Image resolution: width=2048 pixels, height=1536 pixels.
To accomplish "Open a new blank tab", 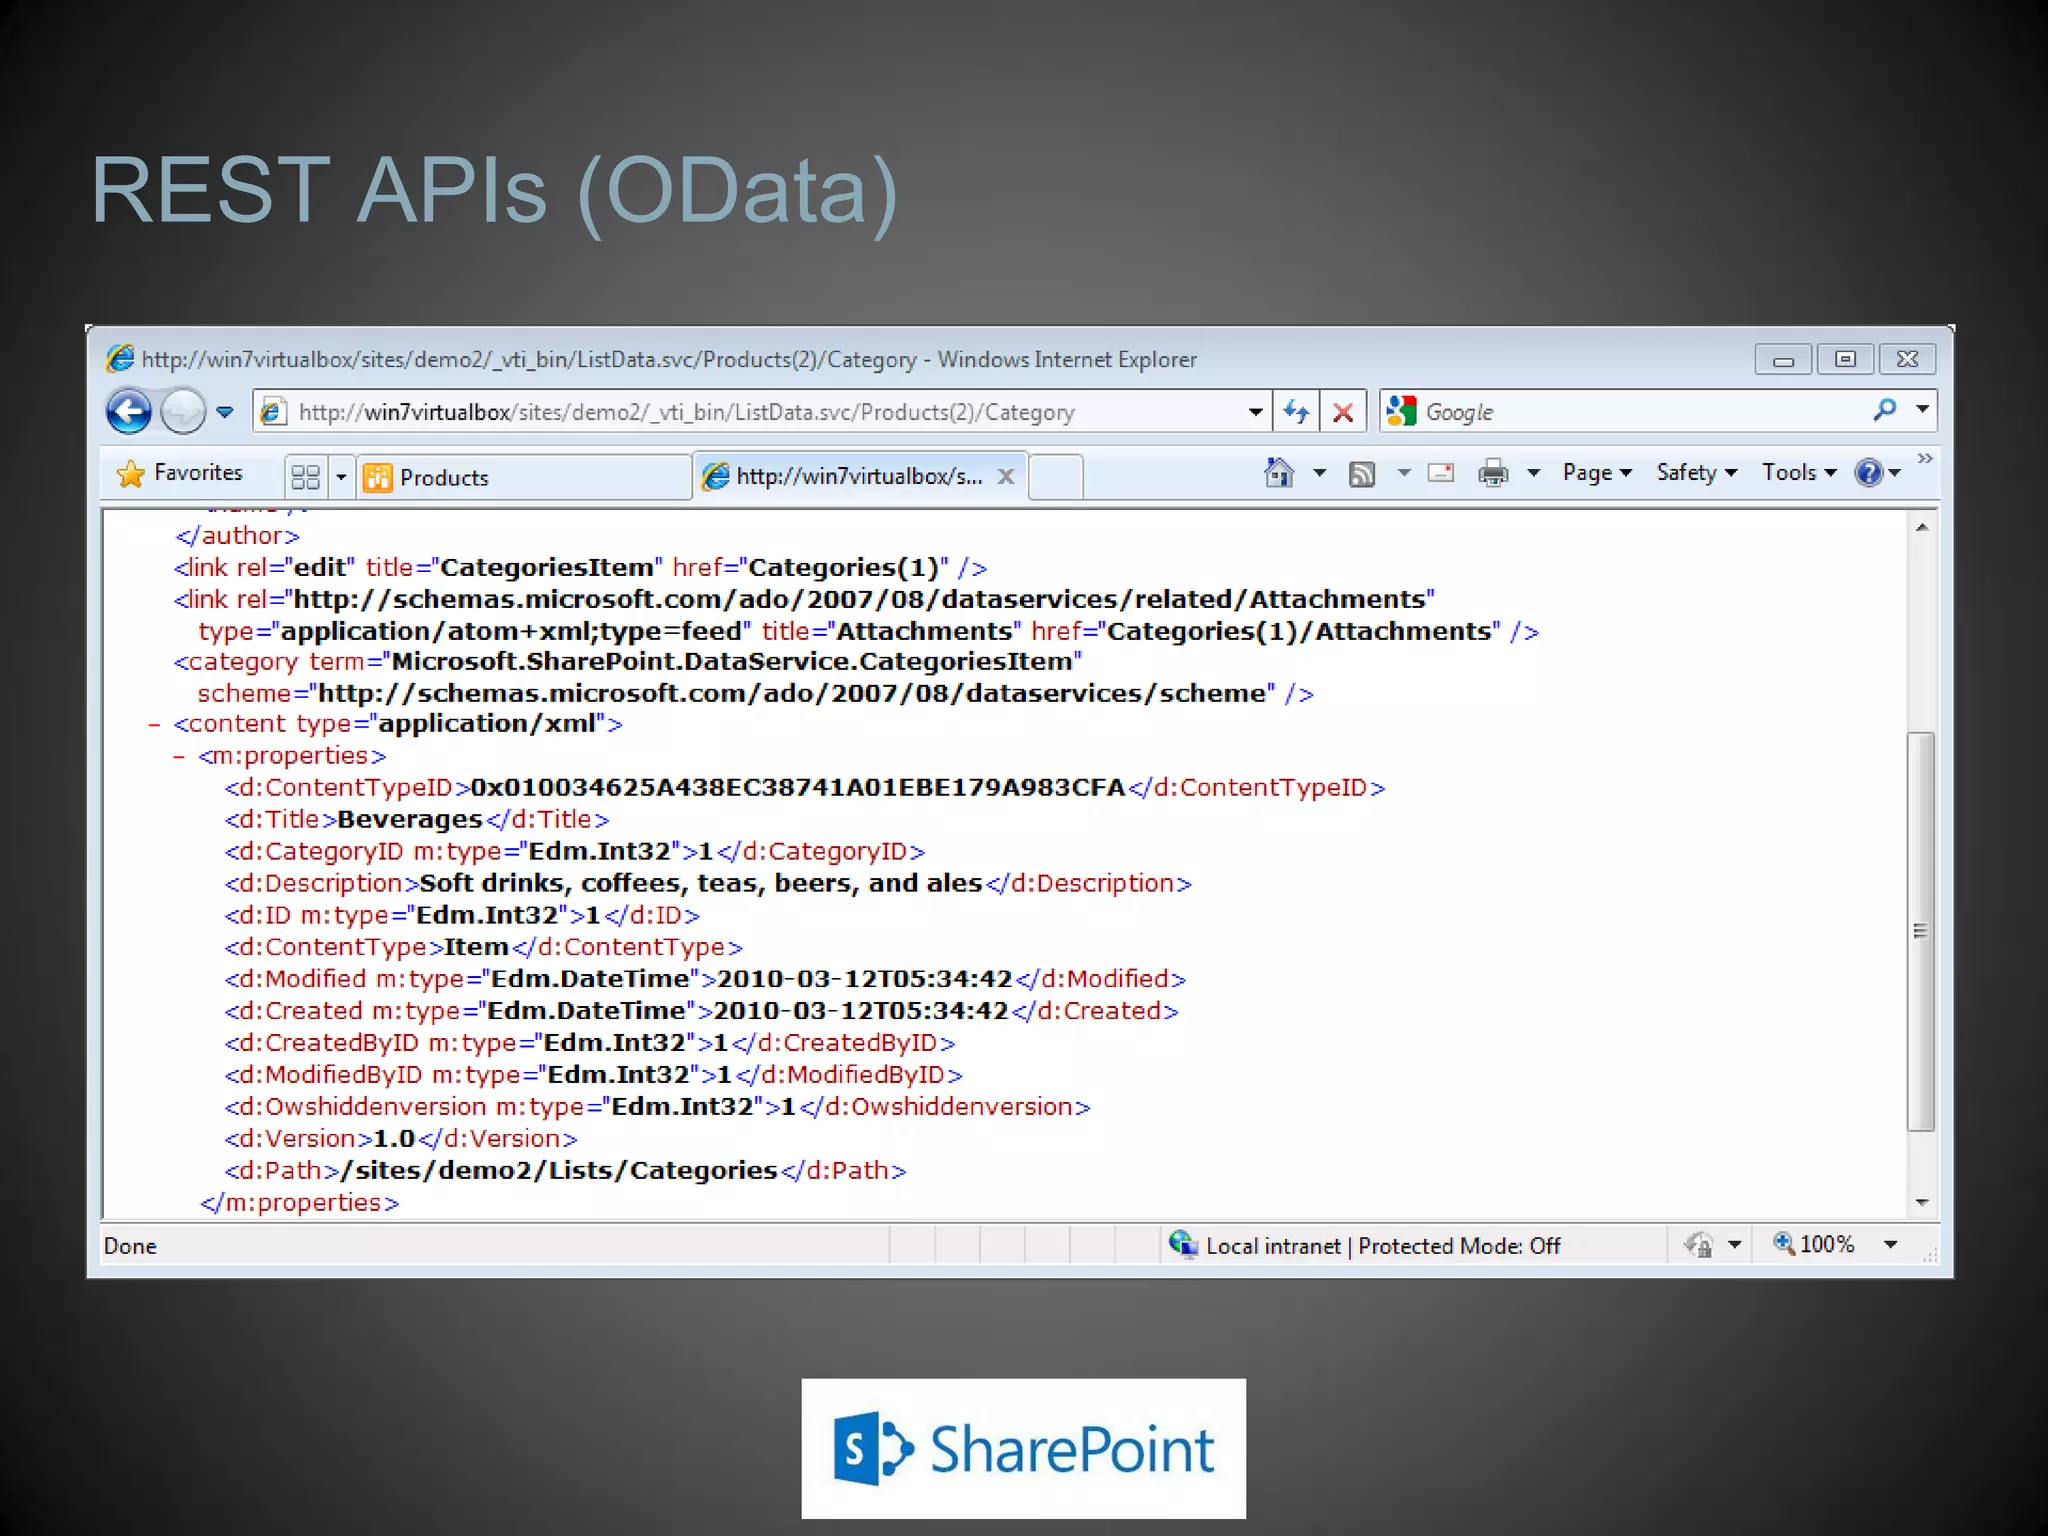I will click(x=1056, y=477).
